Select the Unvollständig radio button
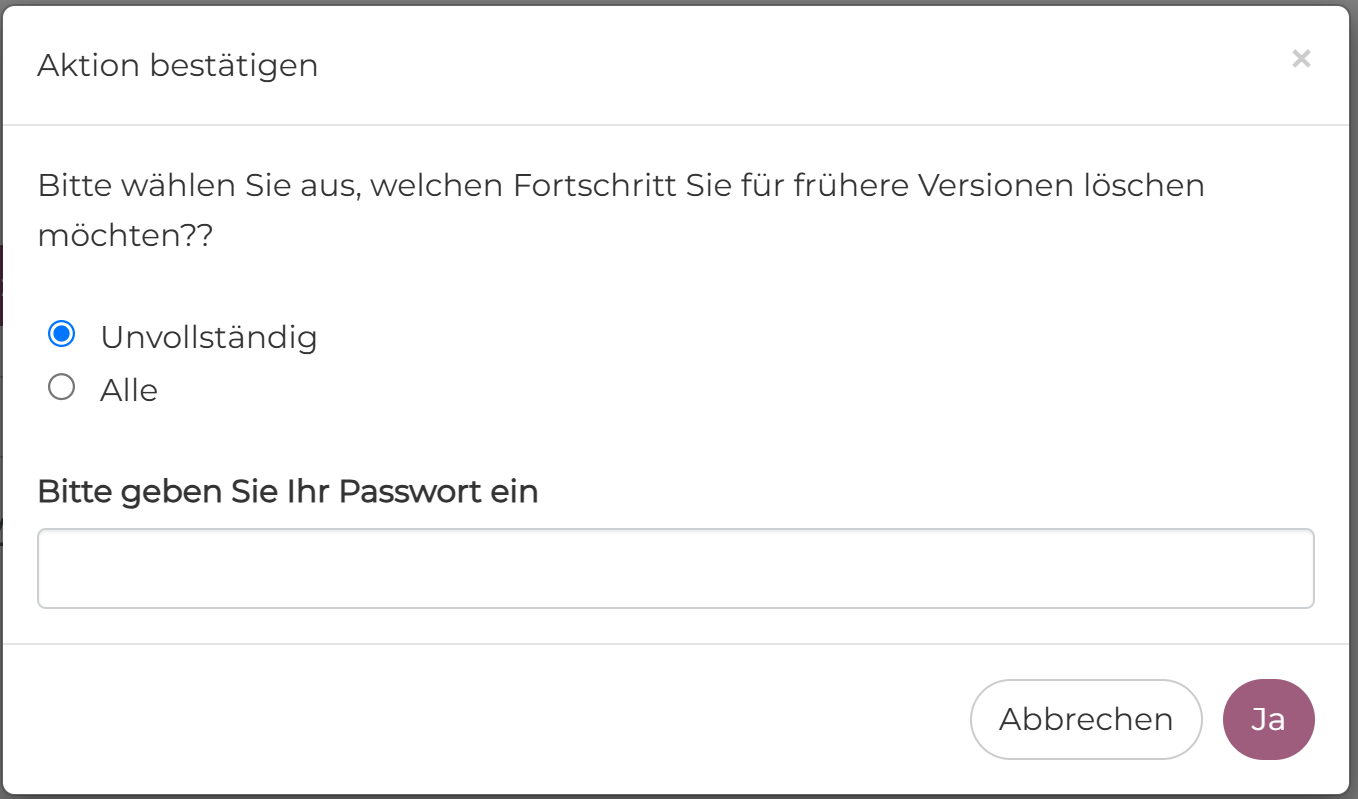The image size is (1358, 799). coord(62,334)
